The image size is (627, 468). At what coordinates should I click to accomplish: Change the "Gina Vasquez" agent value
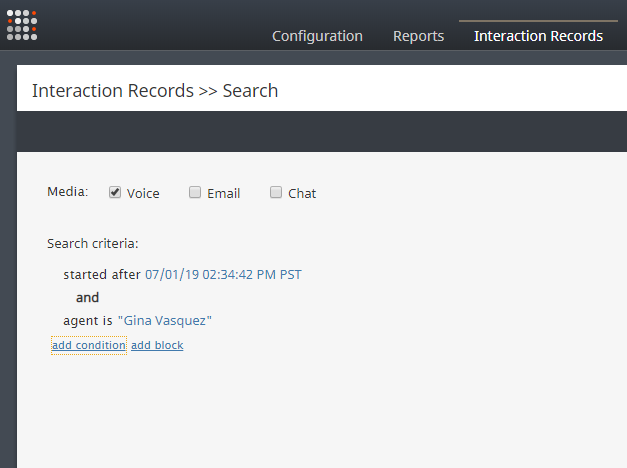click(x=165, y=320)
